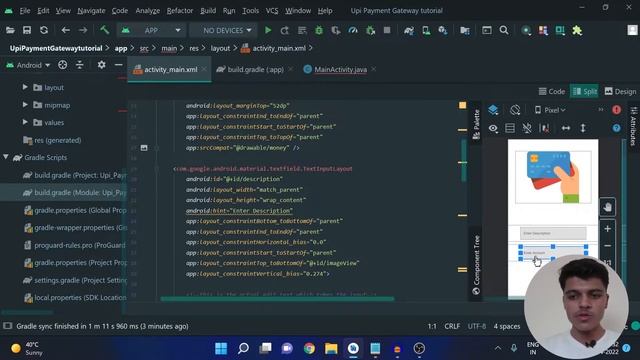Open SDK manager icon

pyautogui.click(x=443, y=30)
